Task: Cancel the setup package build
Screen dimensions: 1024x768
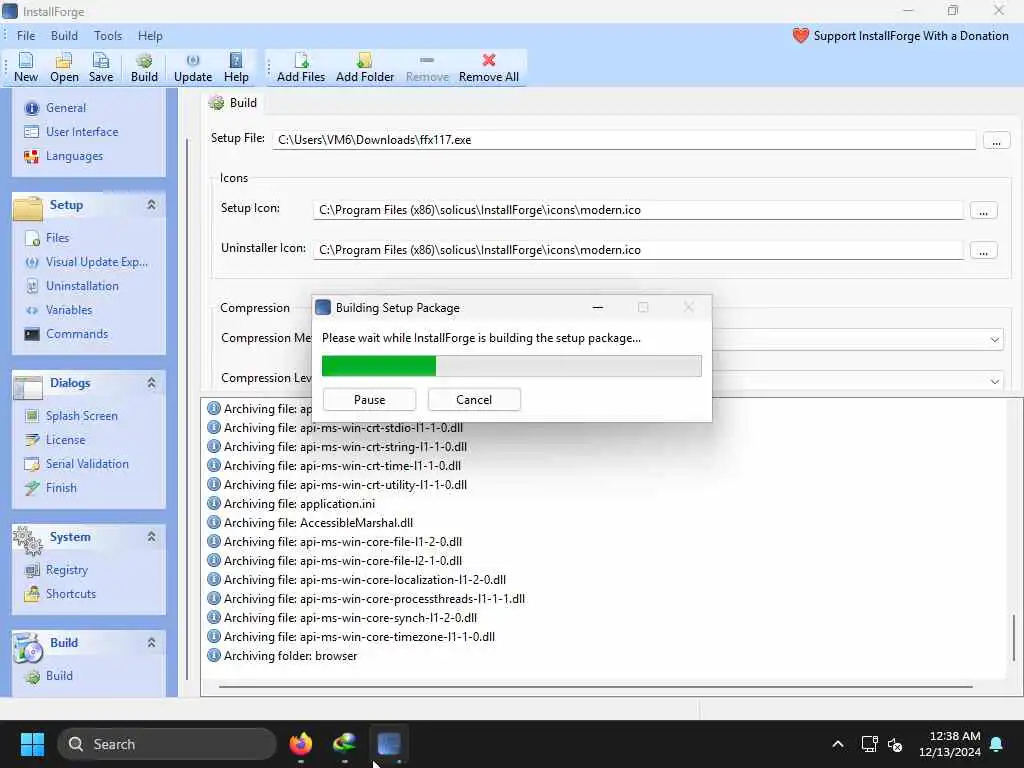Action: (474, 400)
